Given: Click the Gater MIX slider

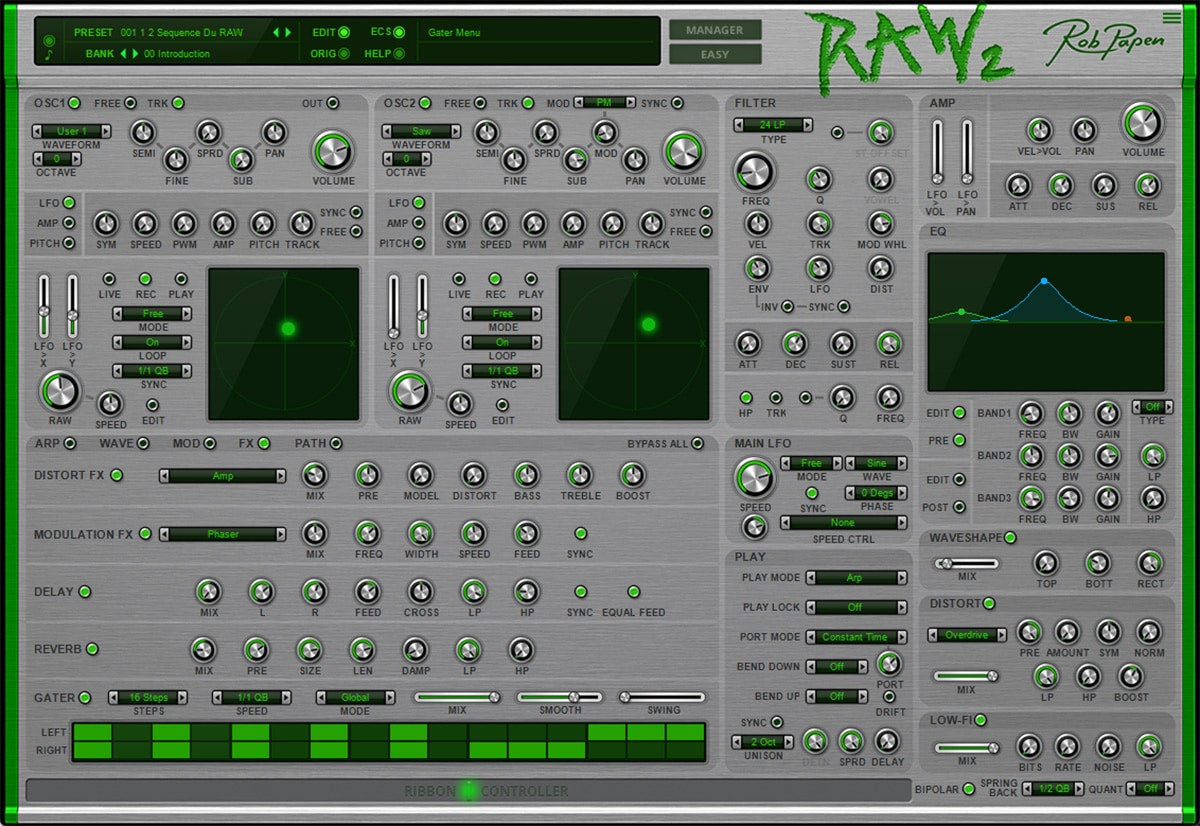Looking at the screenshot, I should pyautogui.click(x=458, y=696).
